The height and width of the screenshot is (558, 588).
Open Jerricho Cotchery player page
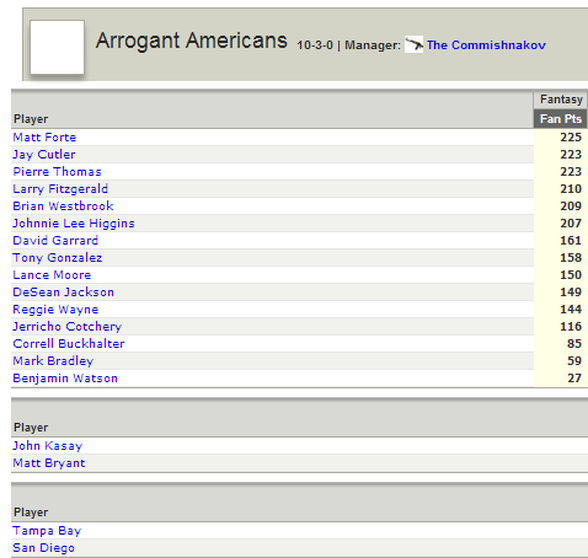[67, 327]
